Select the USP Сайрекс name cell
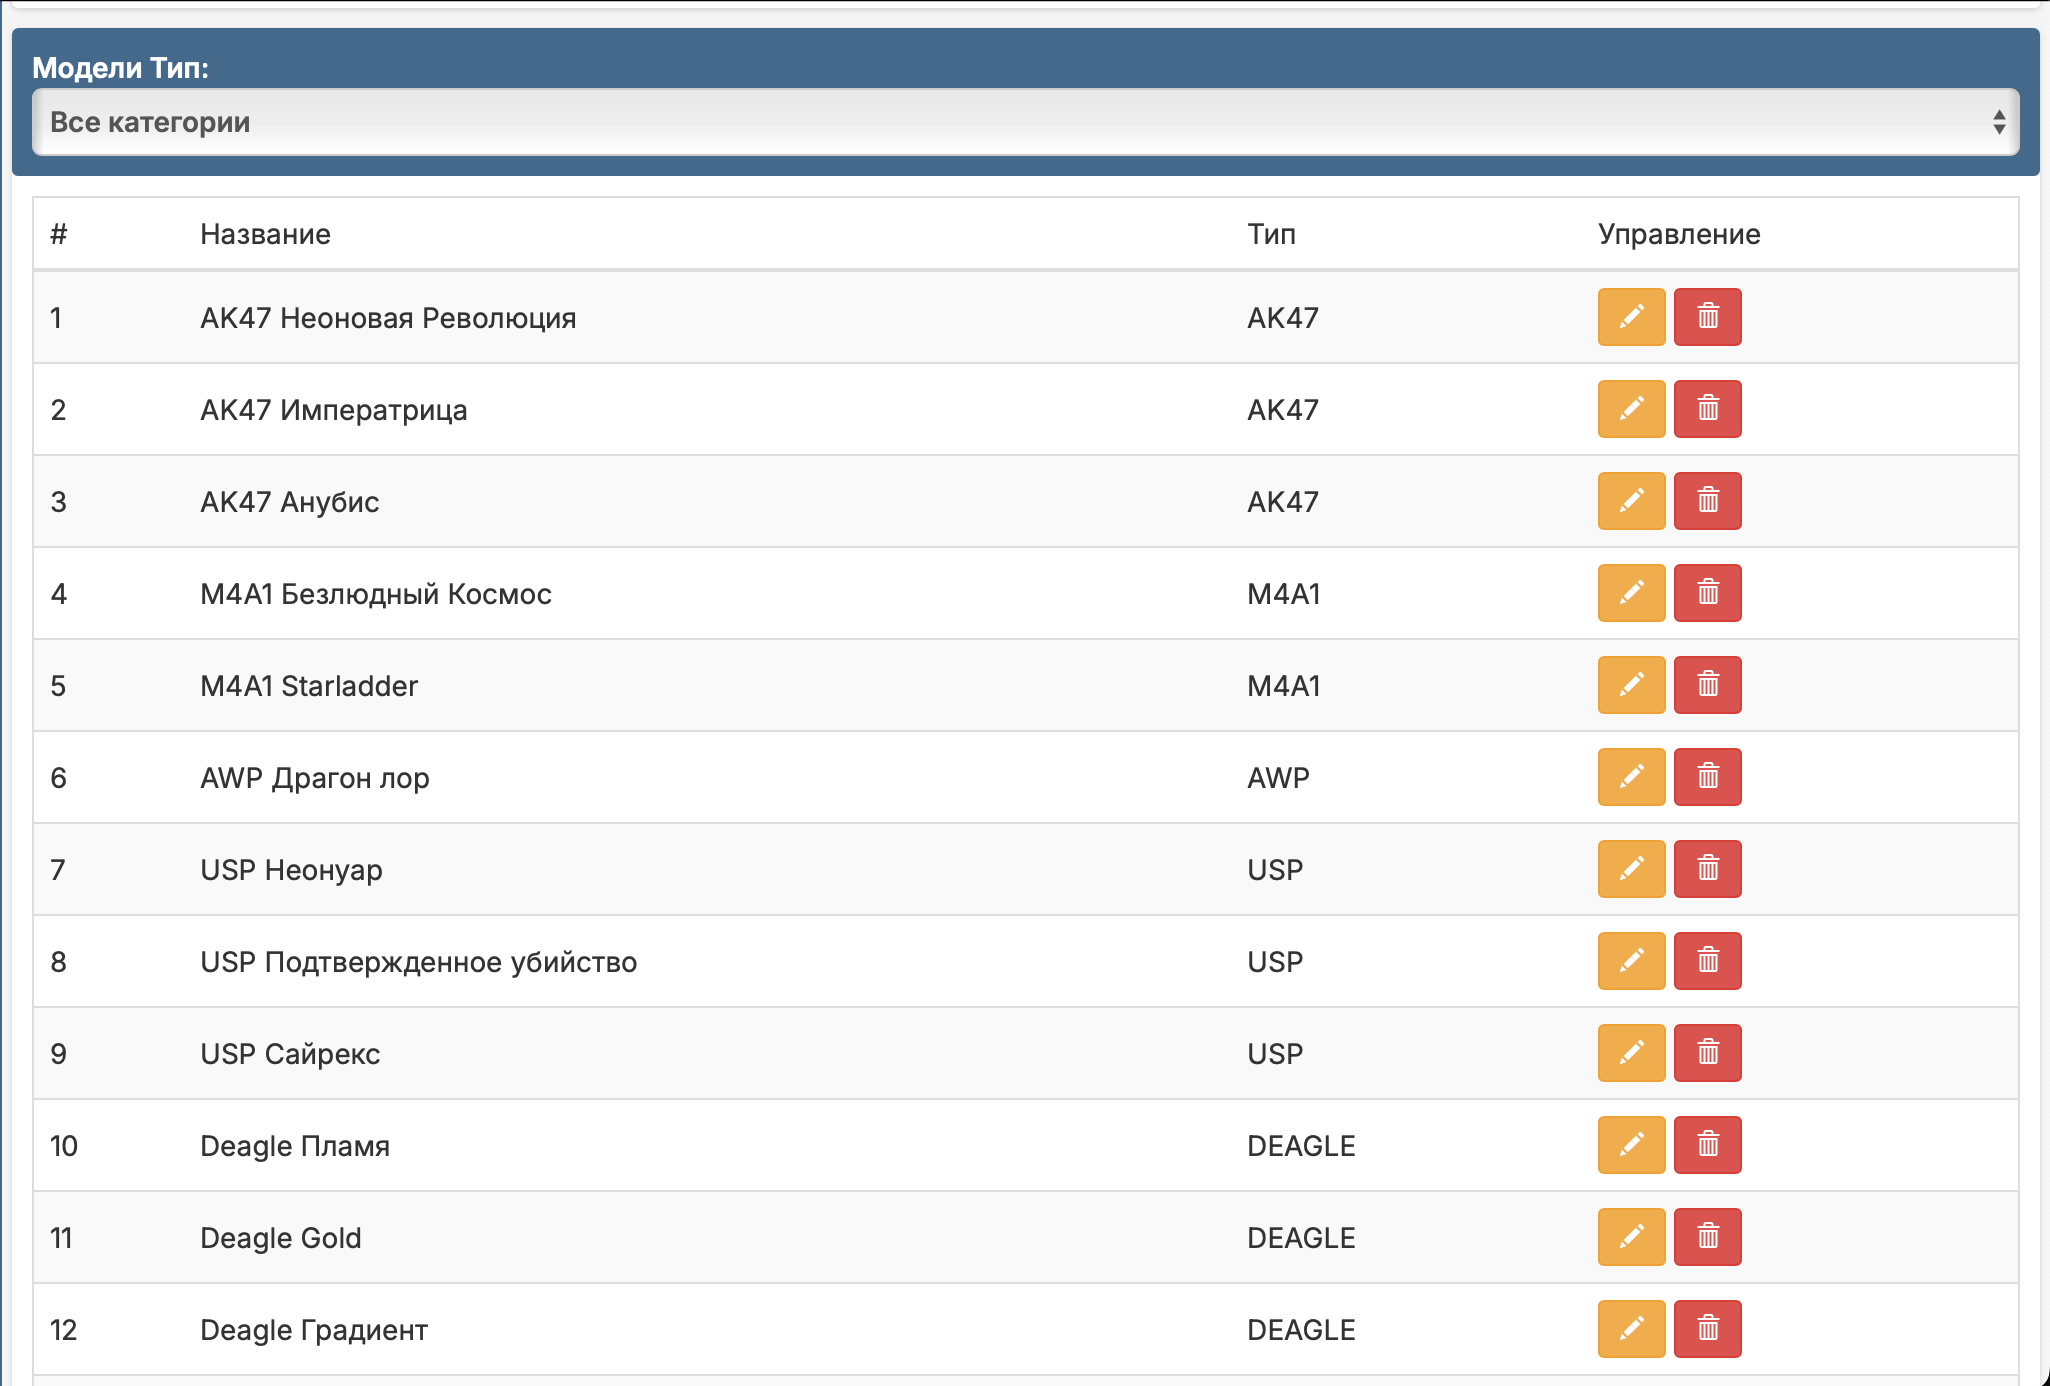2050x1386 pixels. pos(290,1054)
